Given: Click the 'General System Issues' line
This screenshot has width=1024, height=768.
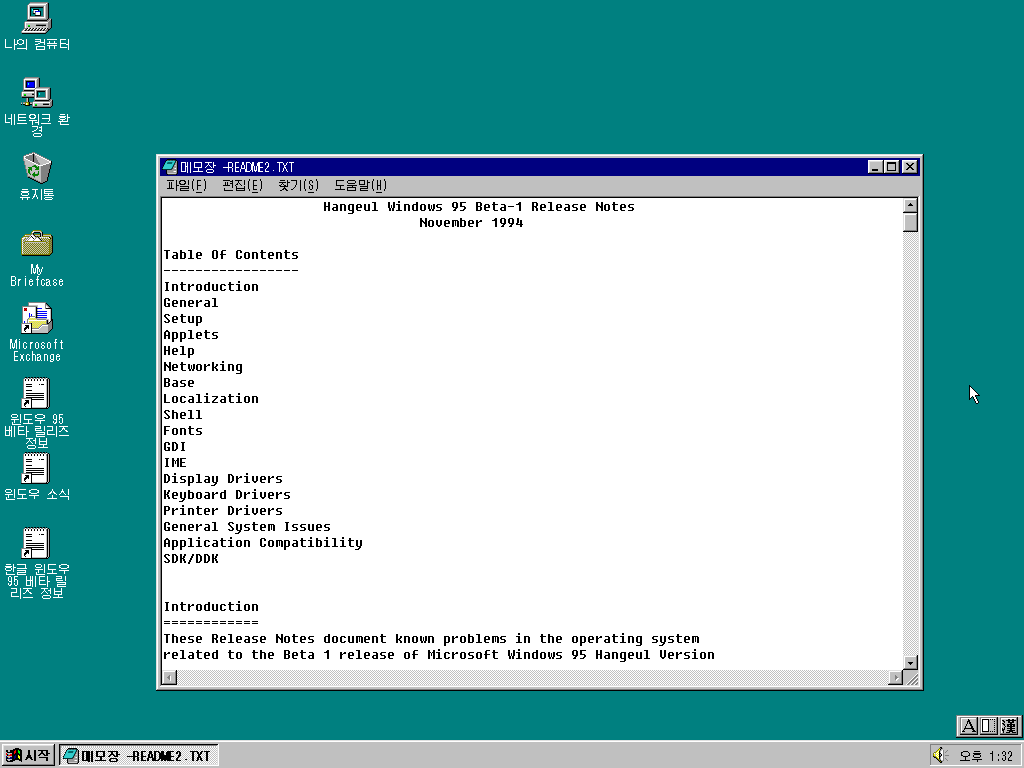Looking at the screenshot, I should pyautogui.click(x=247, y=527).
